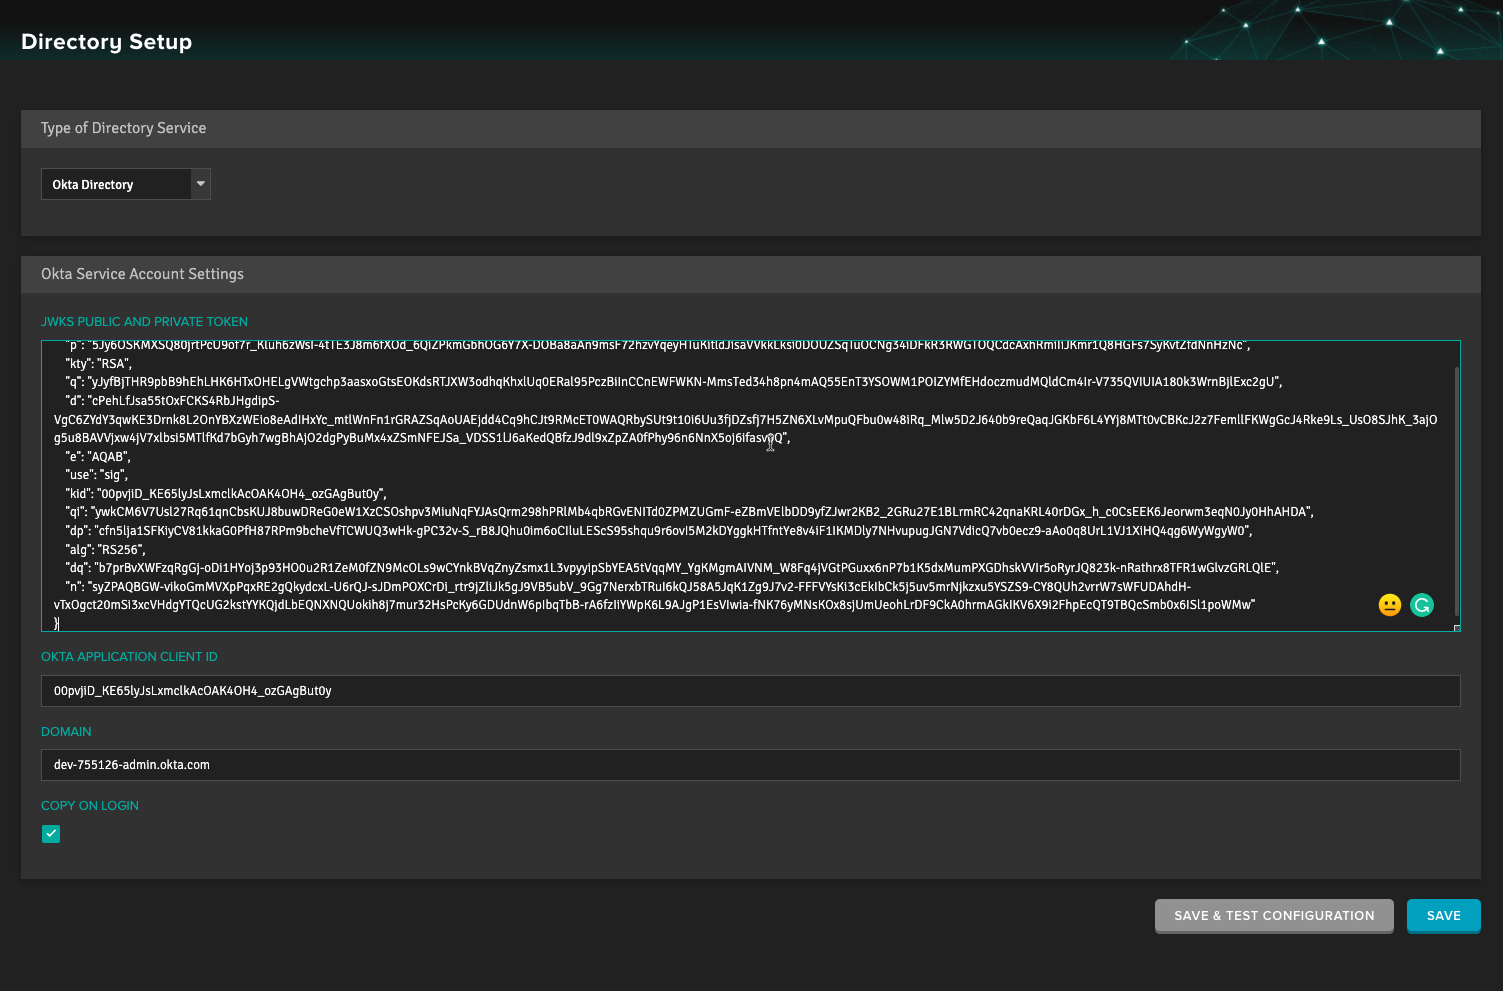Click the JWKS textarea vertical scrollbar
The height and width of the screenshot is (991, 1503).
(x=1456, y=490)
